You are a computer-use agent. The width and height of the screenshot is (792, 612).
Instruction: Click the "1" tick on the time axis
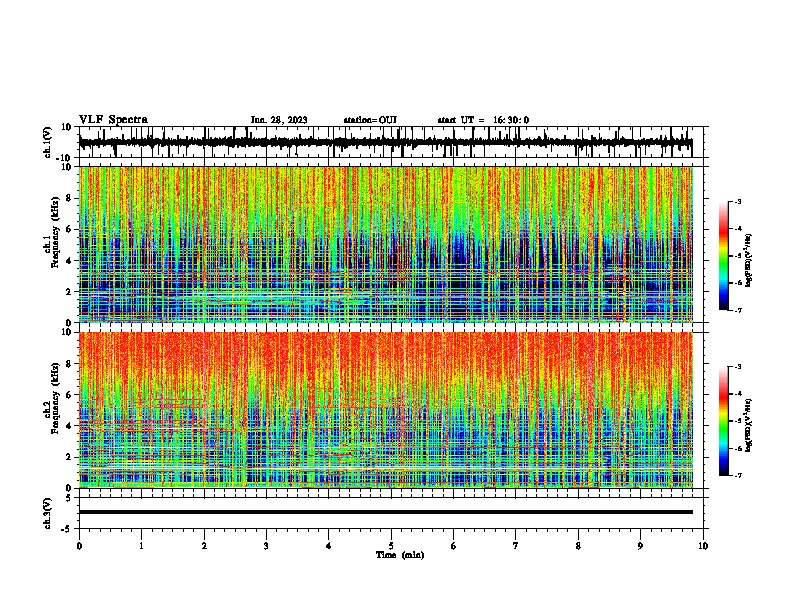(x=141, y=546)
